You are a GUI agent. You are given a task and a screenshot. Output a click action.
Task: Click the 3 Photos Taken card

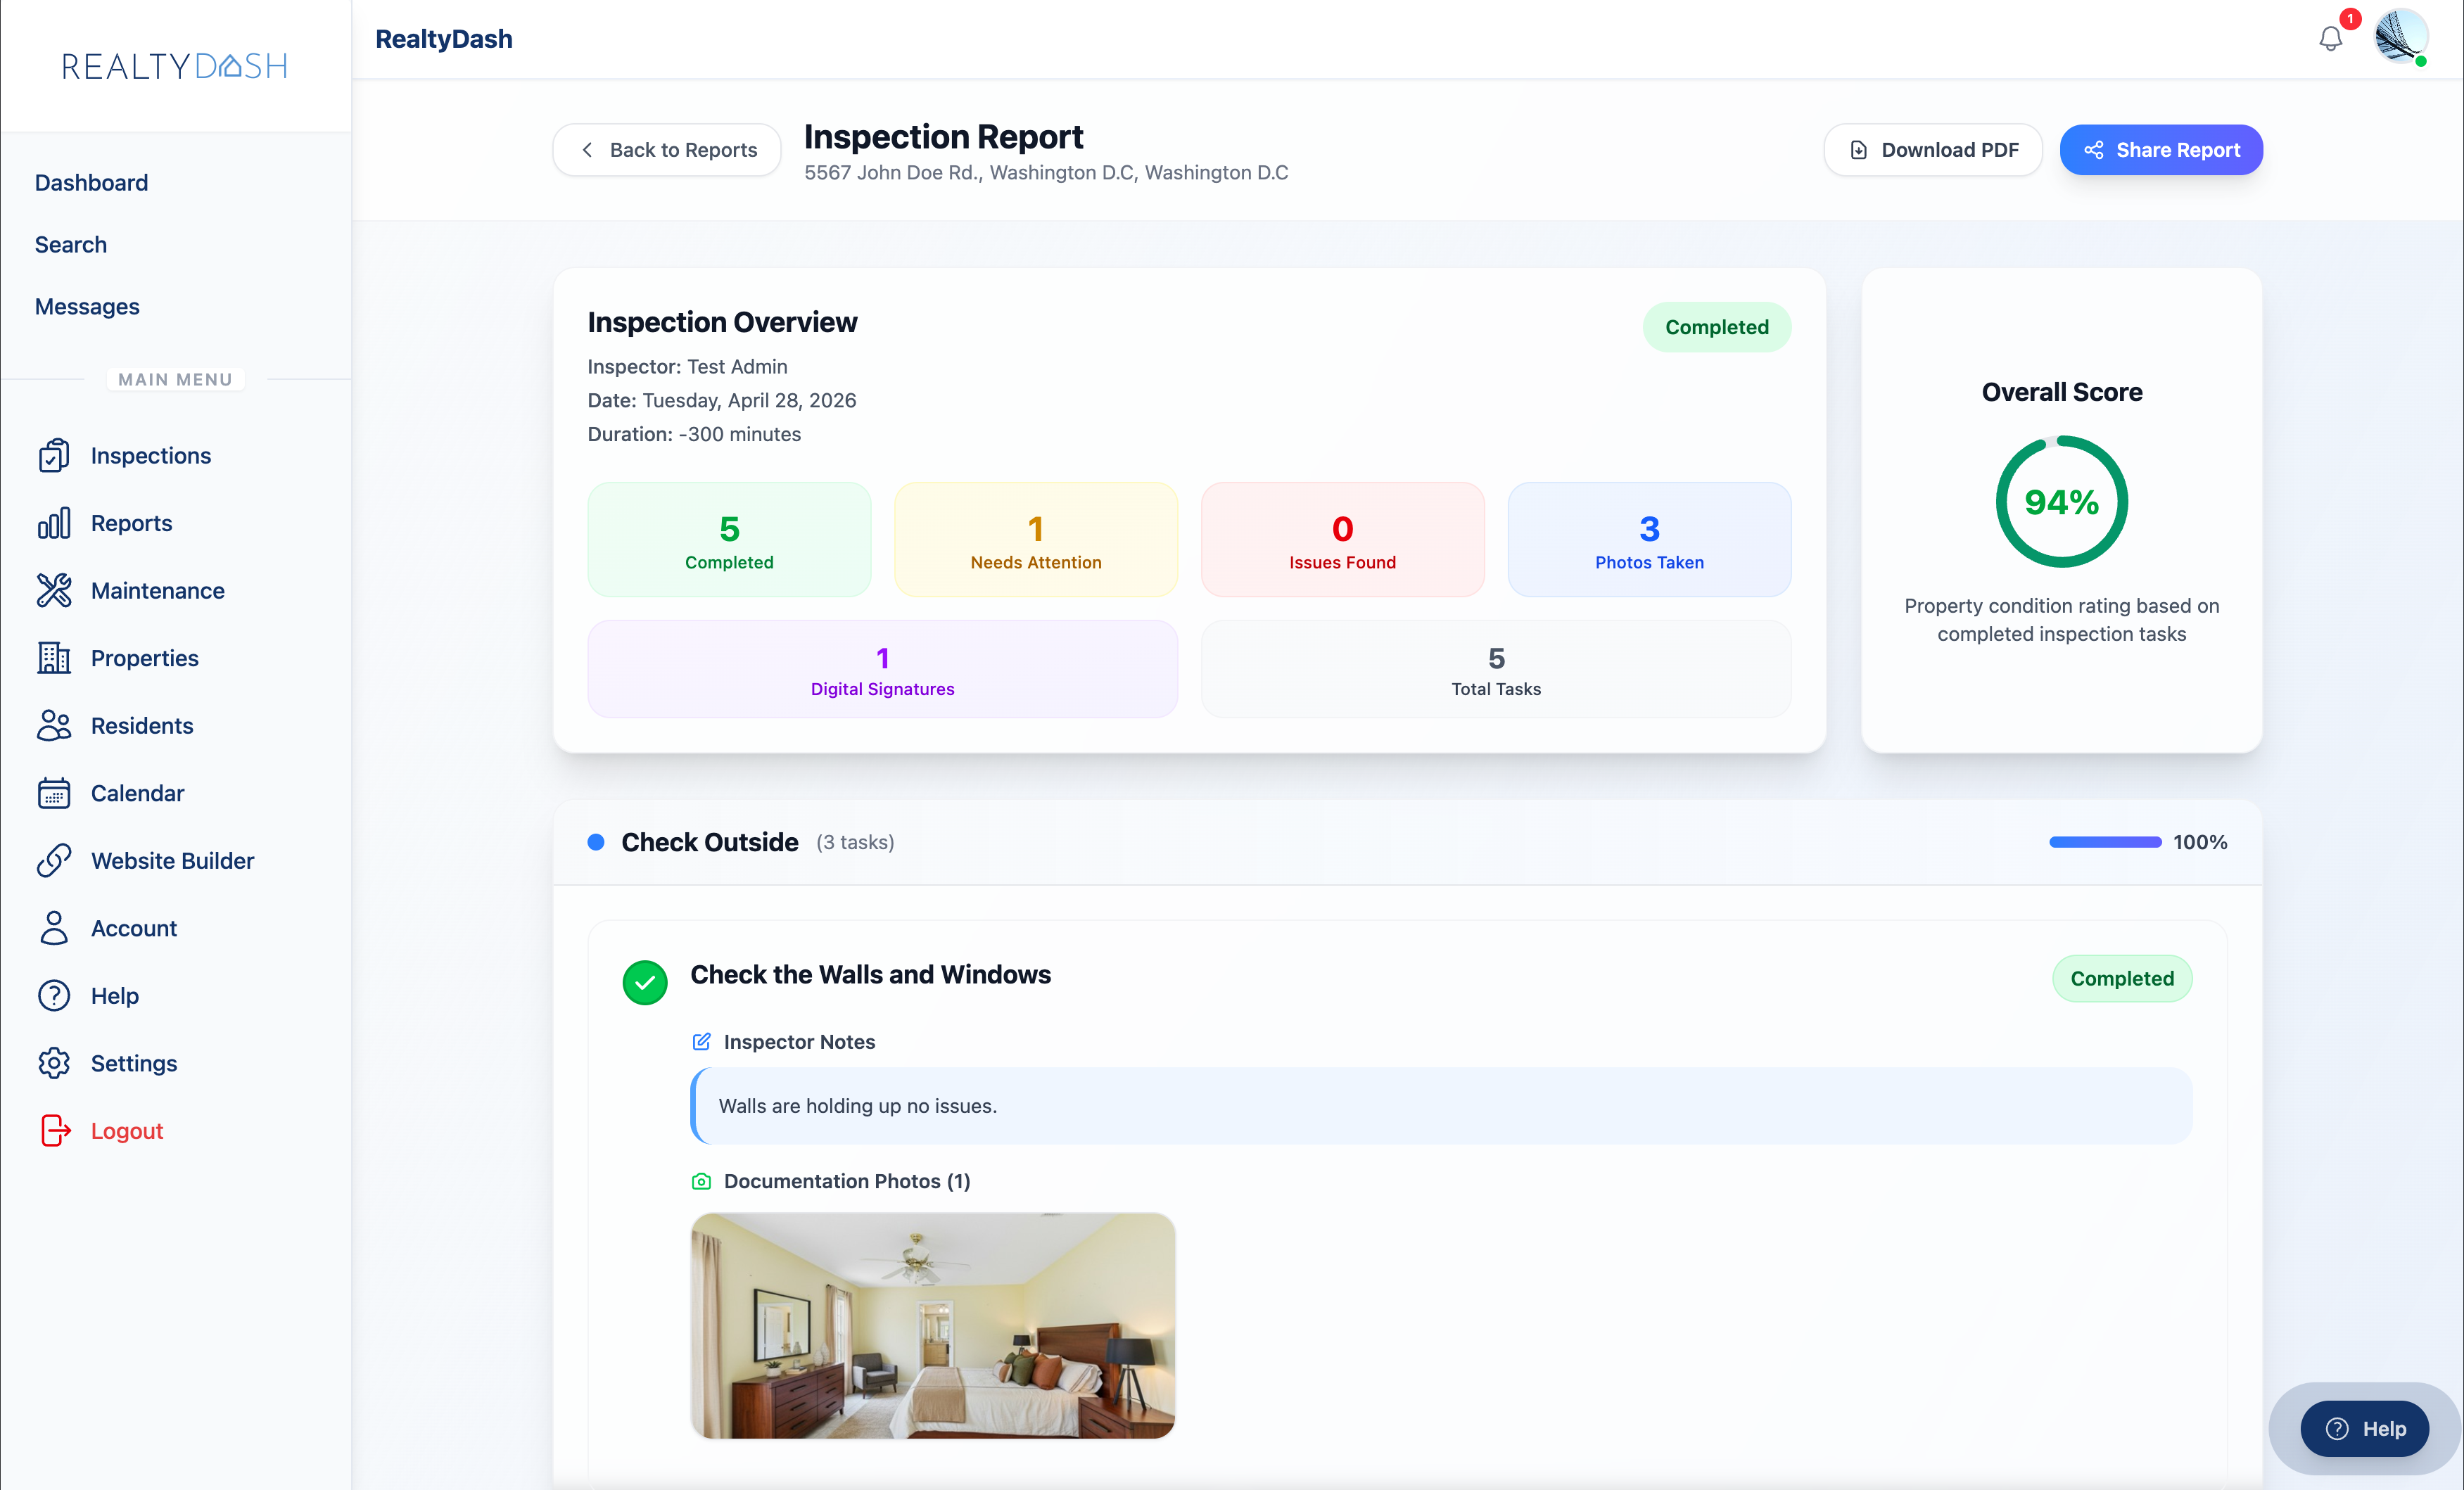[x=1649, y=540]
